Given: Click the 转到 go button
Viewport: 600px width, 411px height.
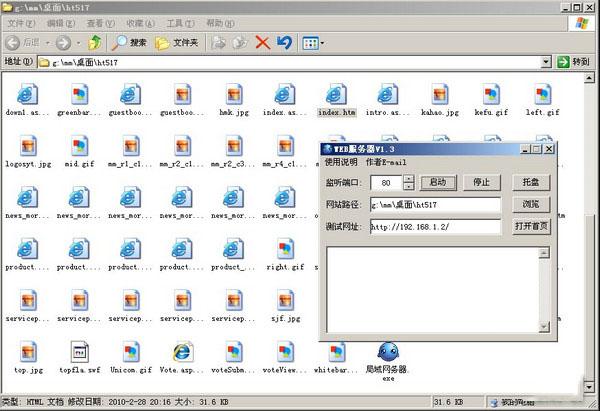Looking at the screenshot, I should click(573, 62).
